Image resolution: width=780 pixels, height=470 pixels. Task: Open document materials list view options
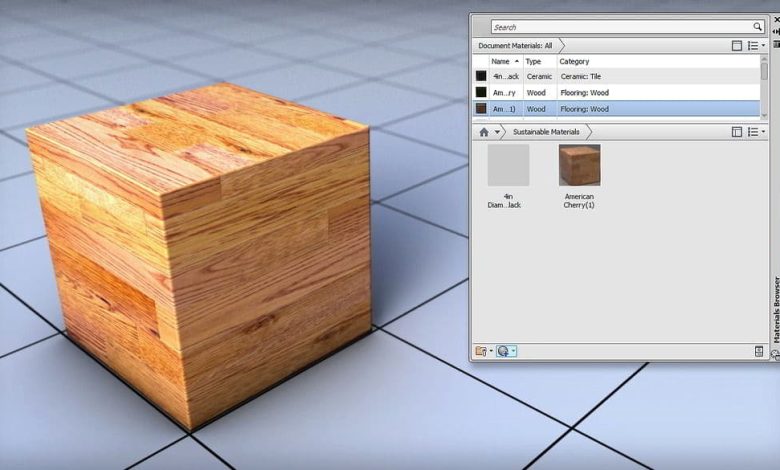(756, 46)
